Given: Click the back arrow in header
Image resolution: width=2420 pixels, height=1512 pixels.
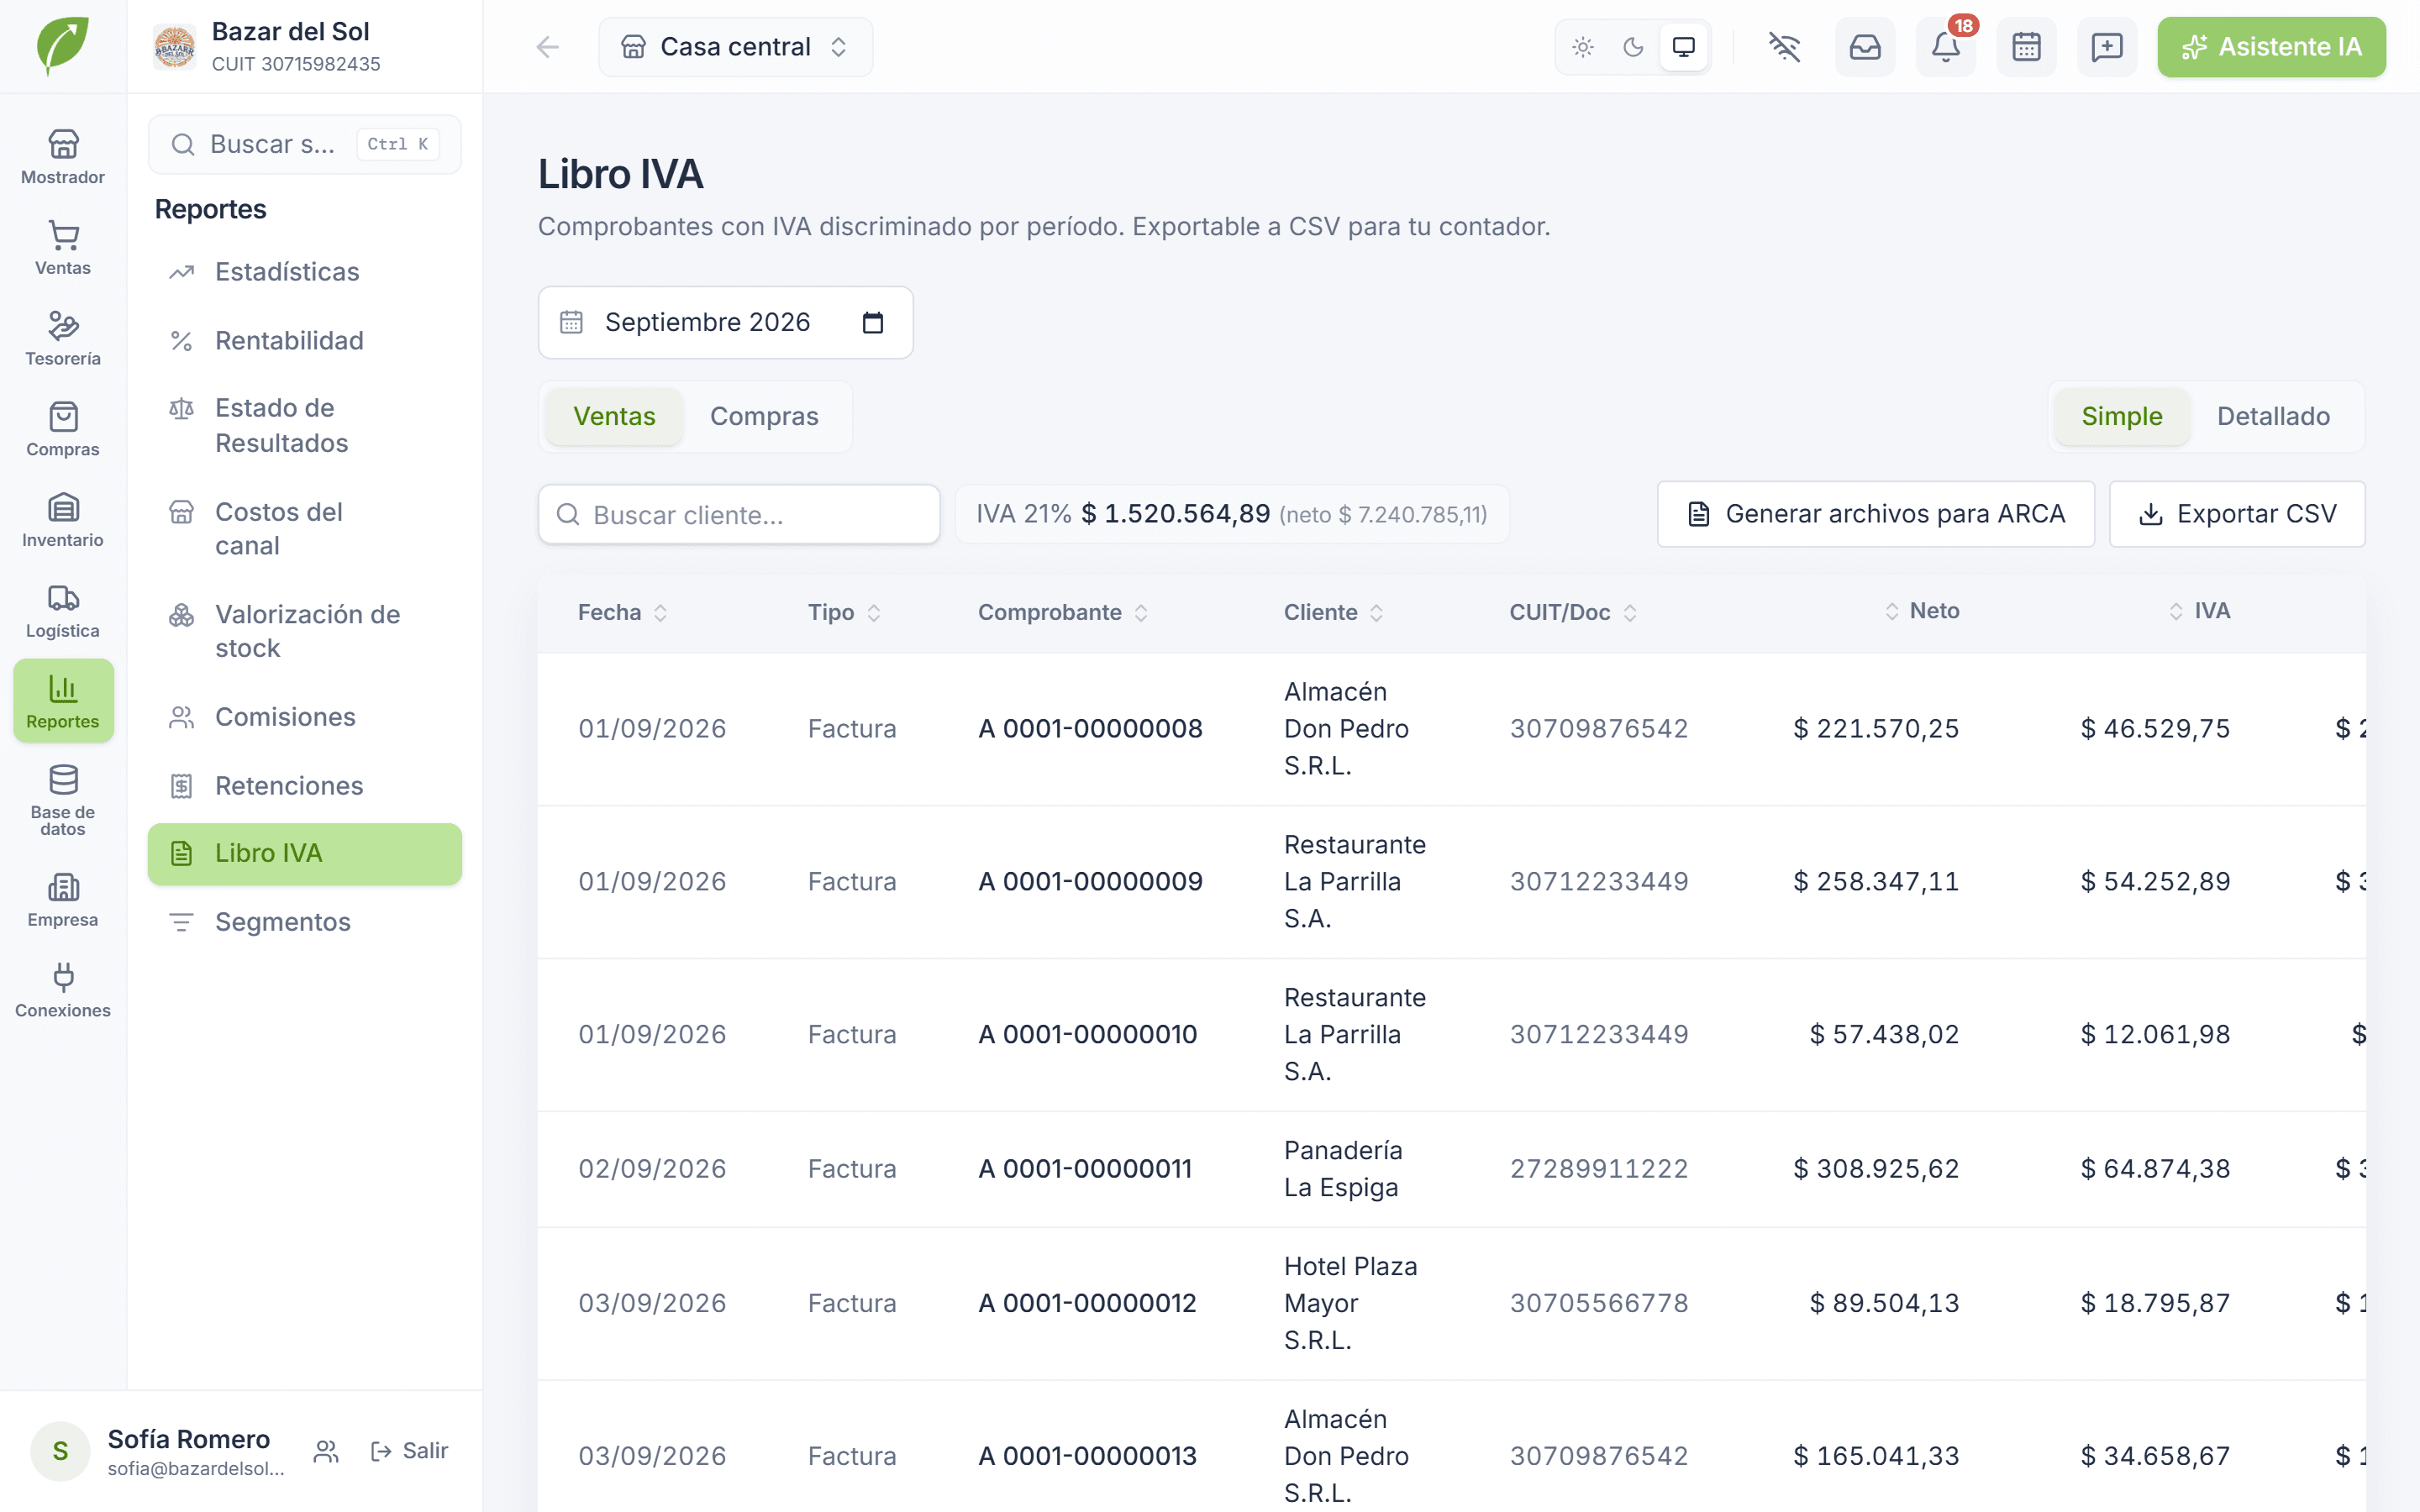Looking at the screenshot, I should [x=547, y=47].
